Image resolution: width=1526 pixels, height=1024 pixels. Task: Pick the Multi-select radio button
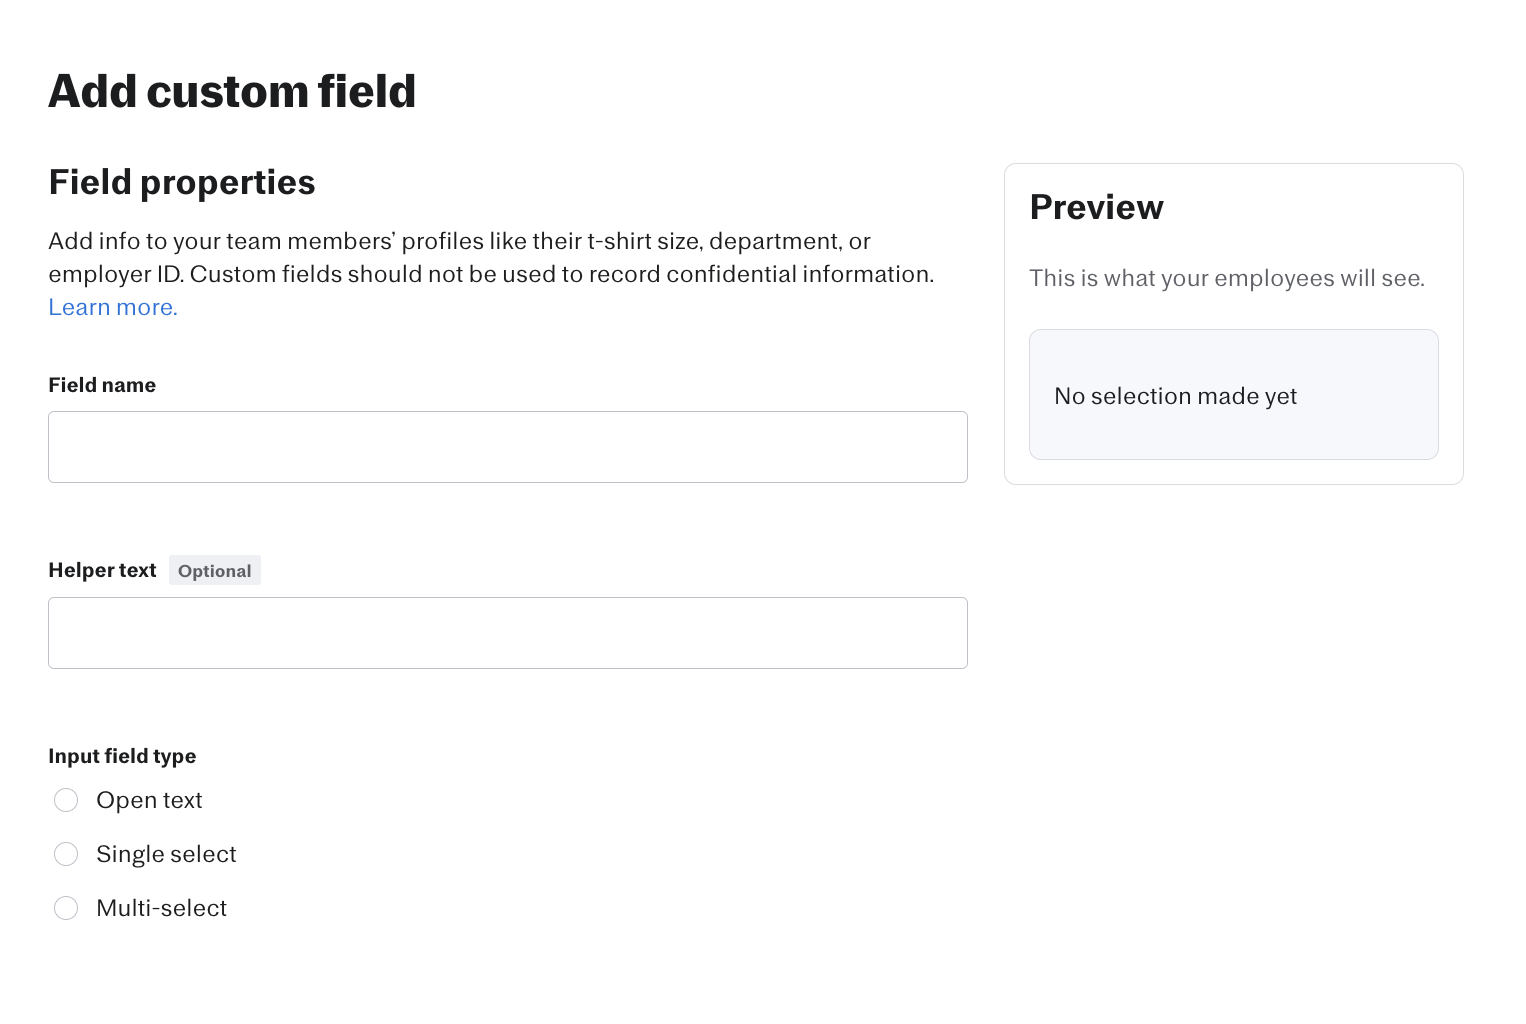(x=66, y=908)
